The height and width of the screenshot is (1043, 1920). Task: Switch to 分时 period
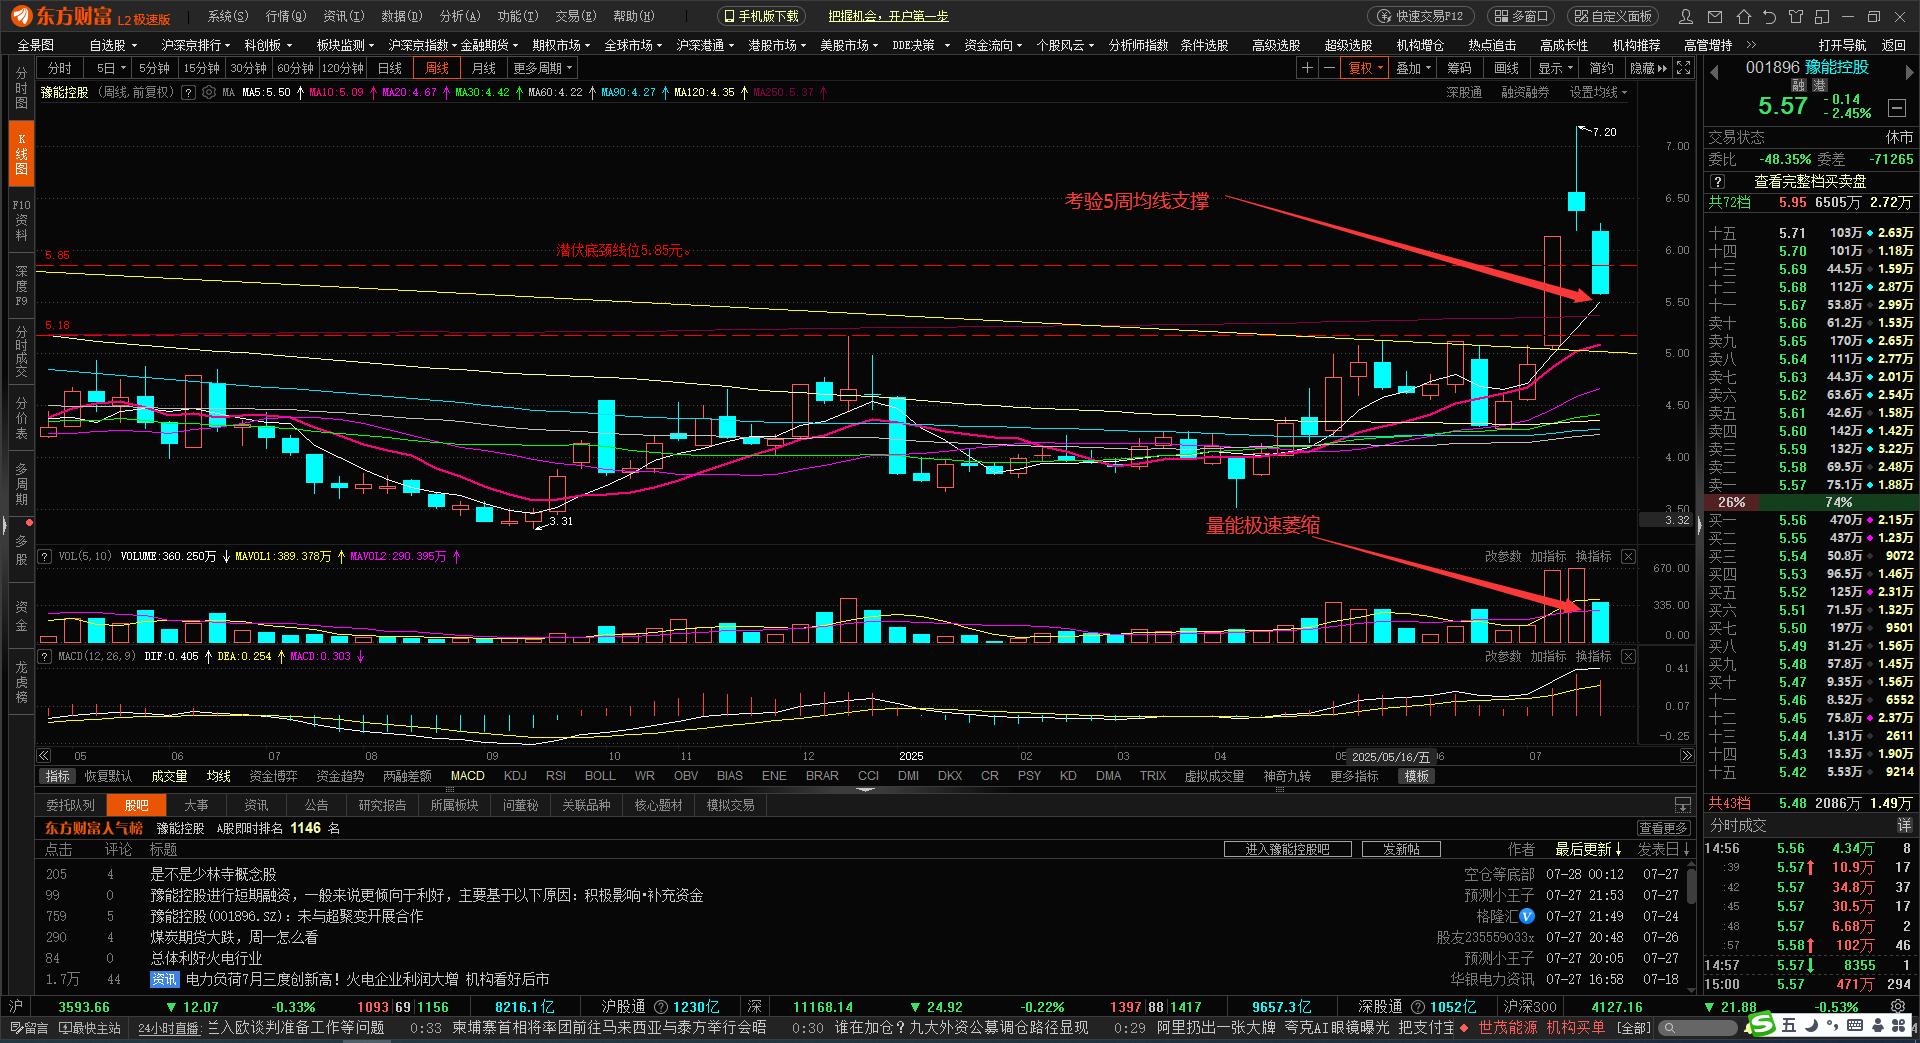pyautogui.click(x=60, y=68)
